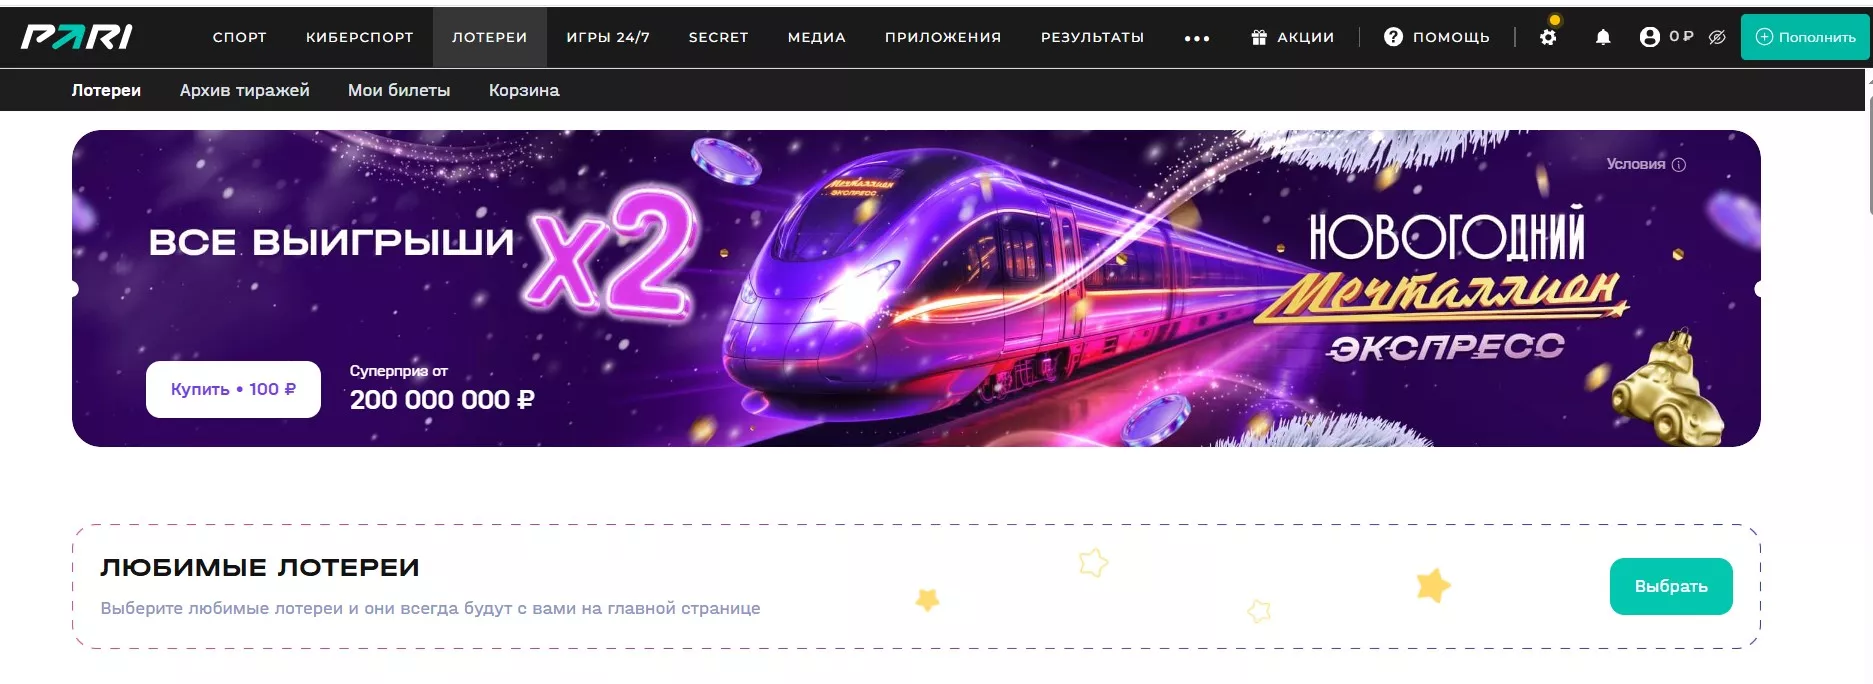Viewport: 1873px width, 684px height.
Task: Click the Выбрать favorite lotteries button
Action: [1671, 586]
